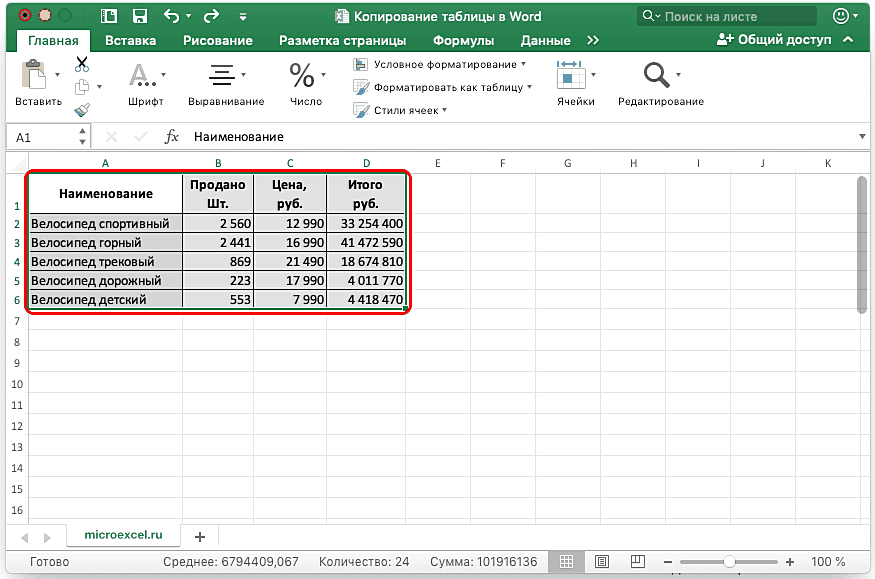Switch to the Разметка страницы tab
Viewport: 875px width, 579px height.
[x=343, y=41]
